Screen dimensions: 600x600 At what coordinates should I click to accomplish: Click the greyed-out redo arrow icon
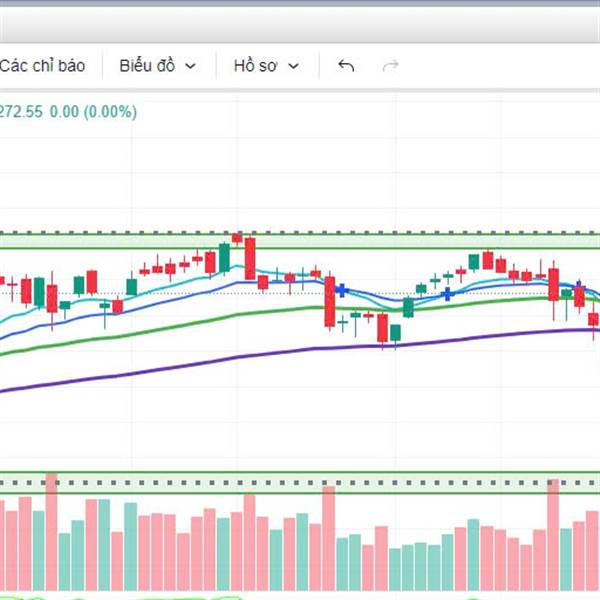pyautogui.click(x=390, y=66)
